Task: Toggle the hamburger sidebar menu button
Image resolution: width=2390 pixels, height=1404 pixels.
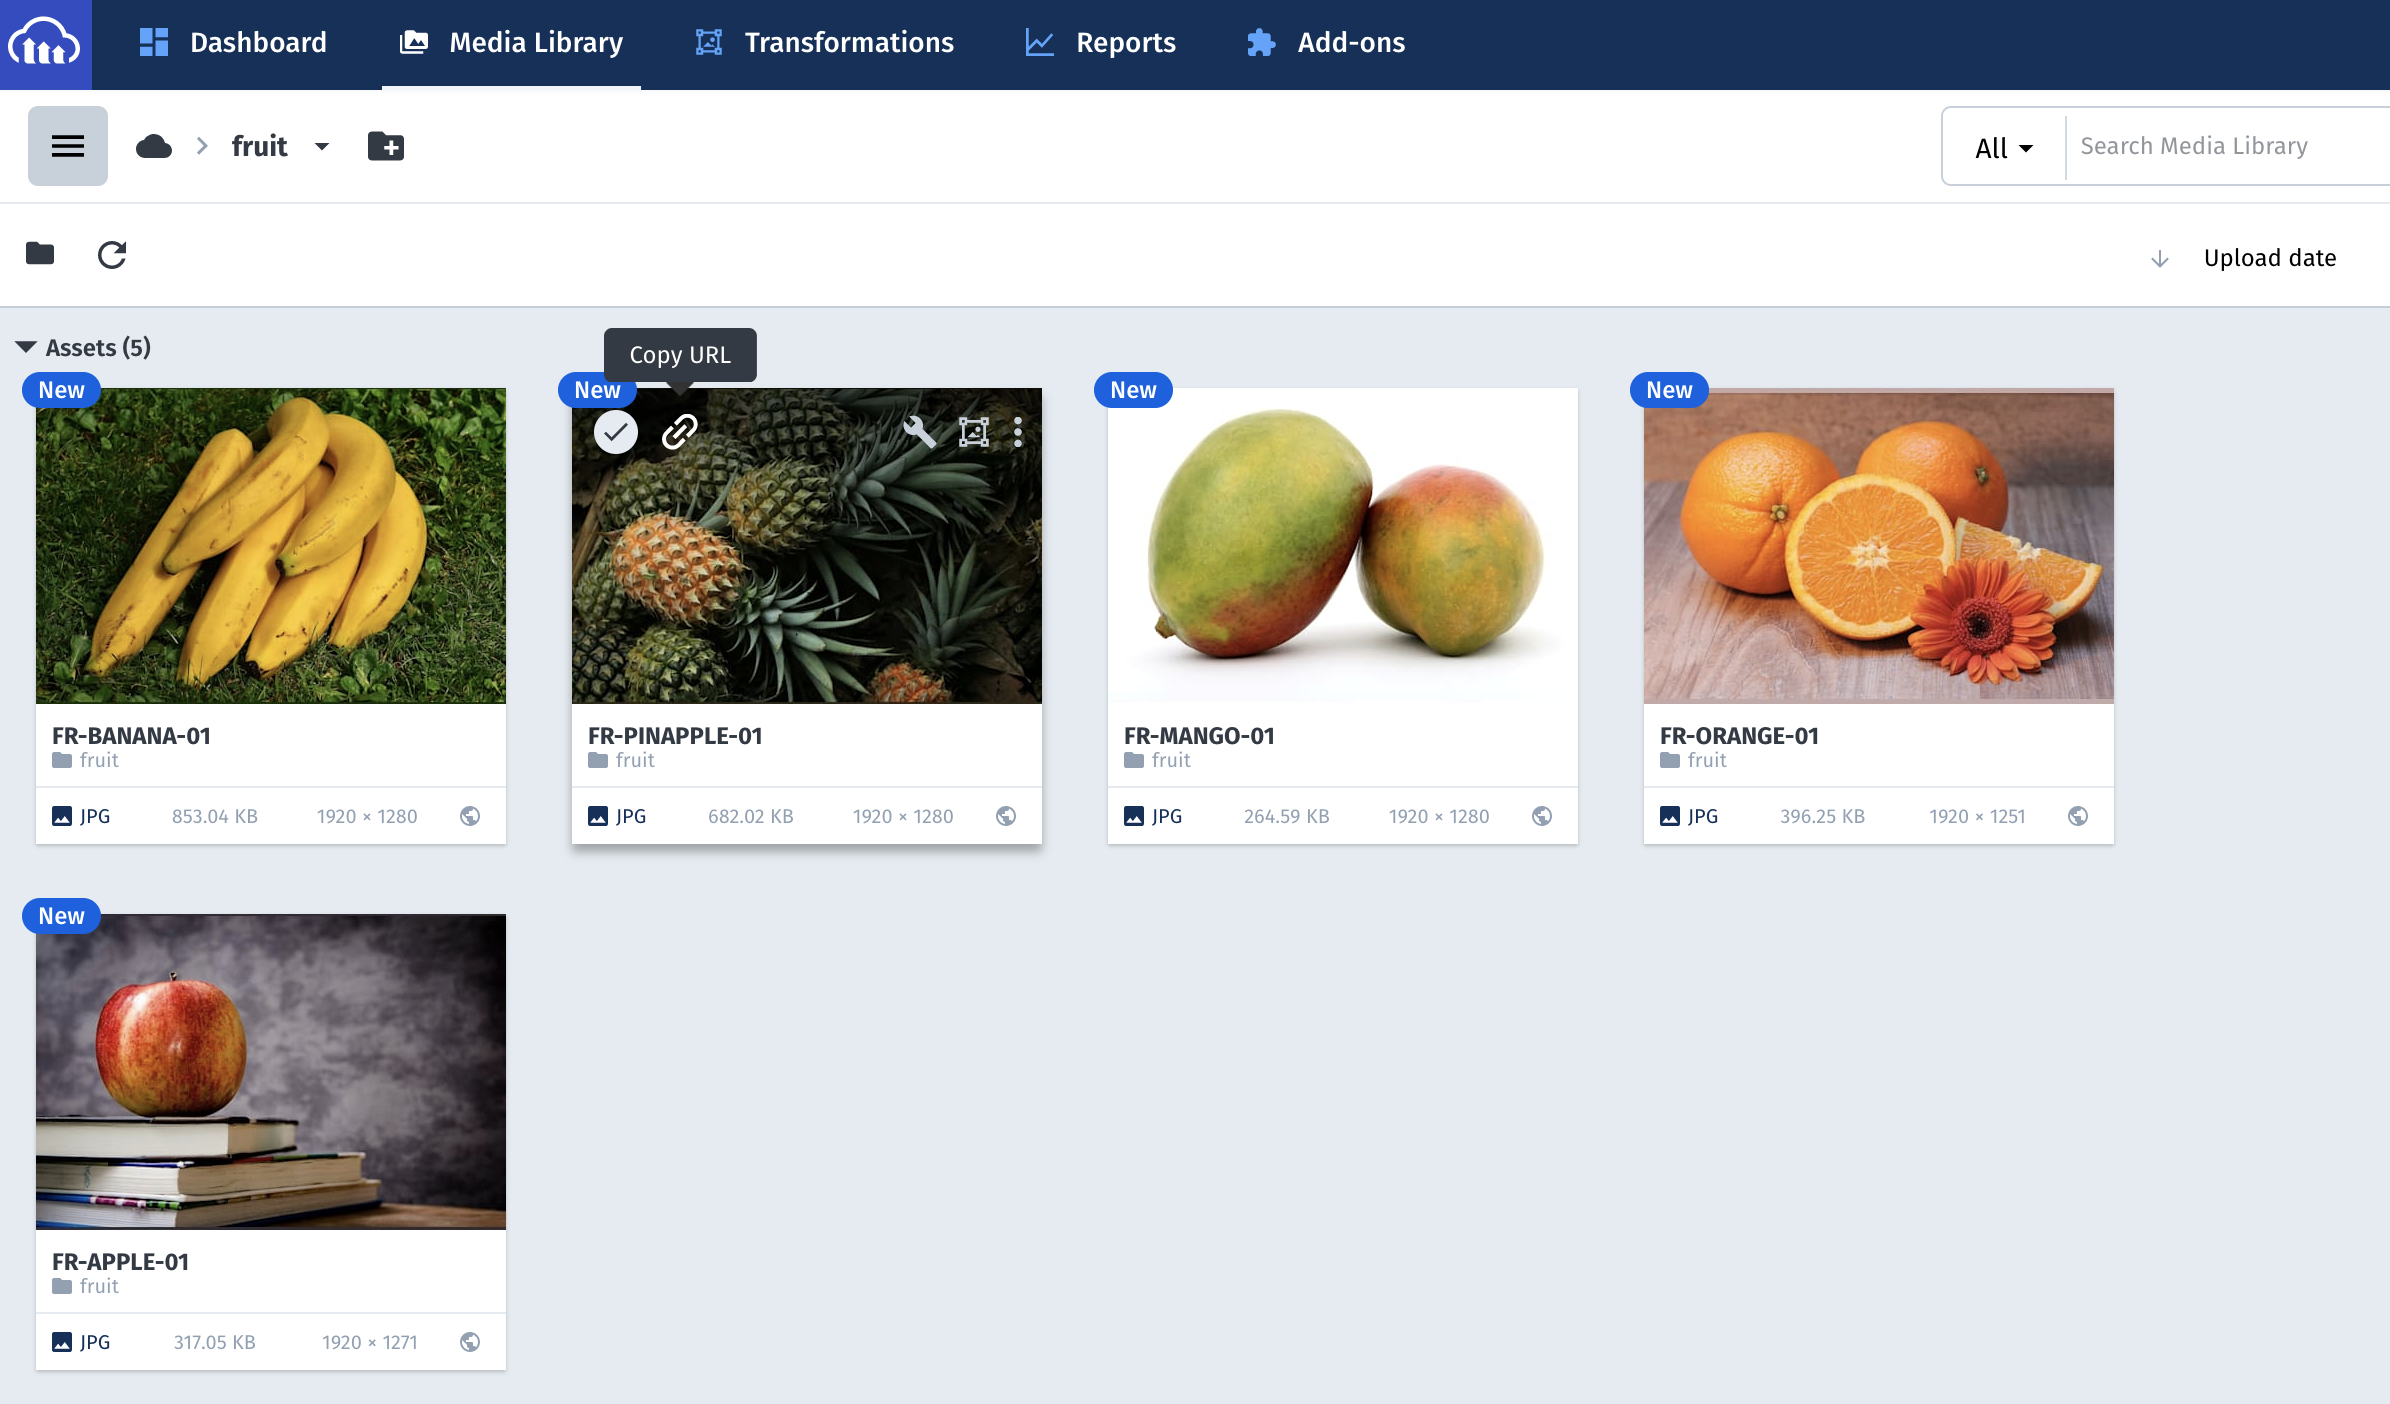Action: [x=68, y=146]
